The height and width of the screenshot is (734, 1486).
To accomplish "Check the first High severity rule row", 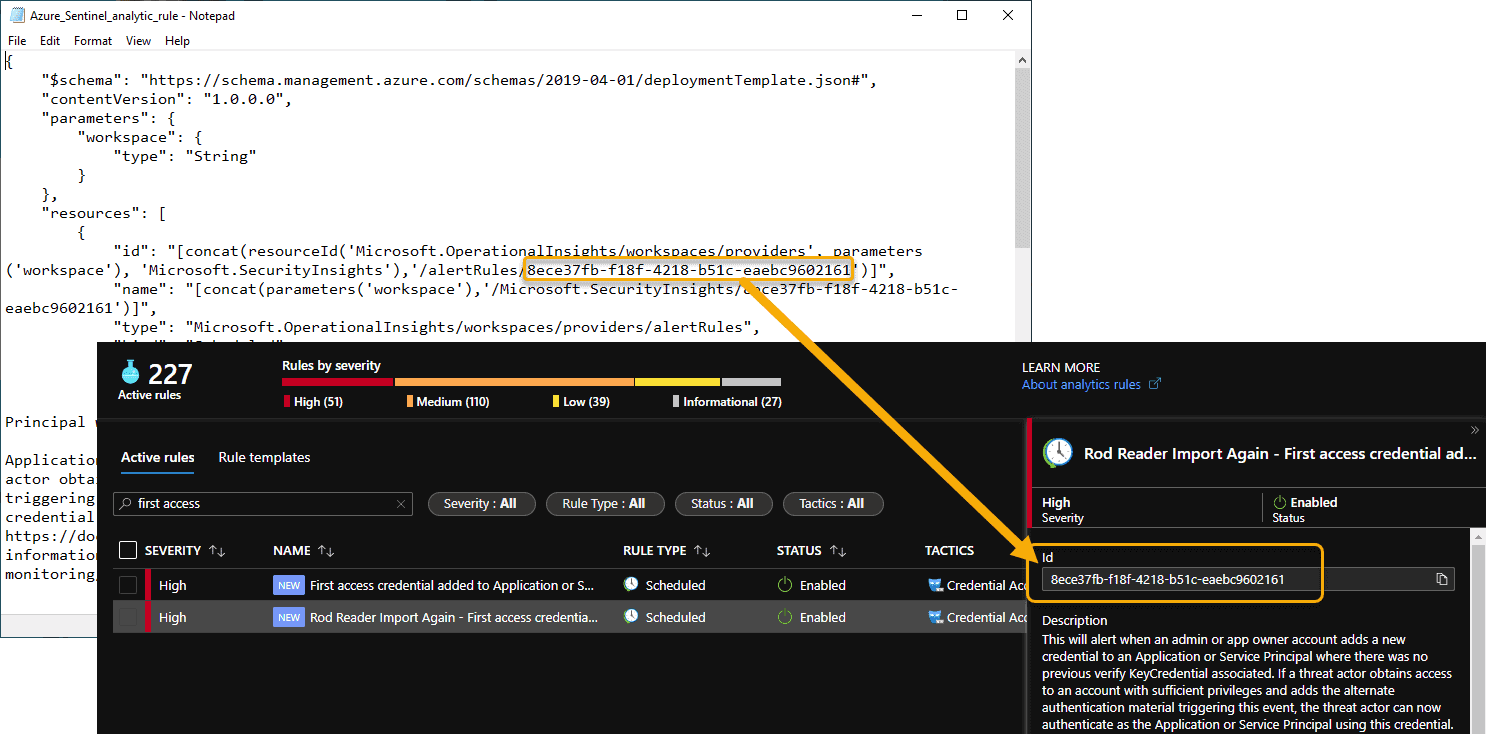I will [x=128, y=585].
